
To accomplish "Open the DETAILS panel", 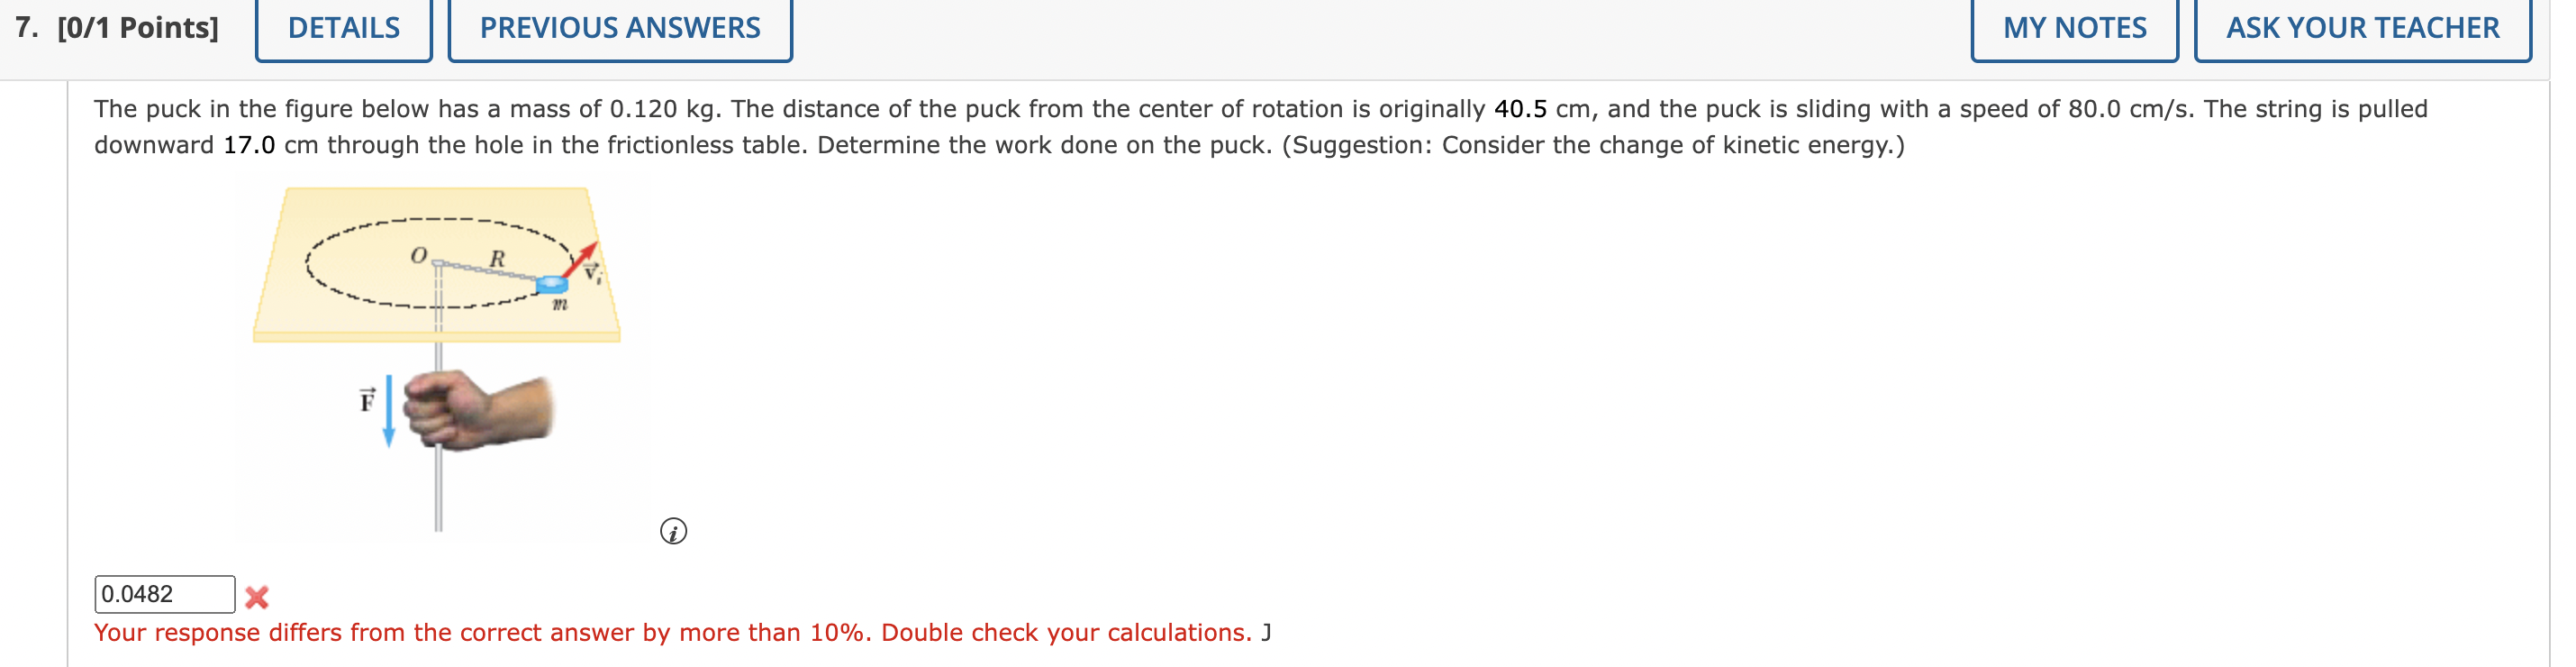I will point(343,28).
